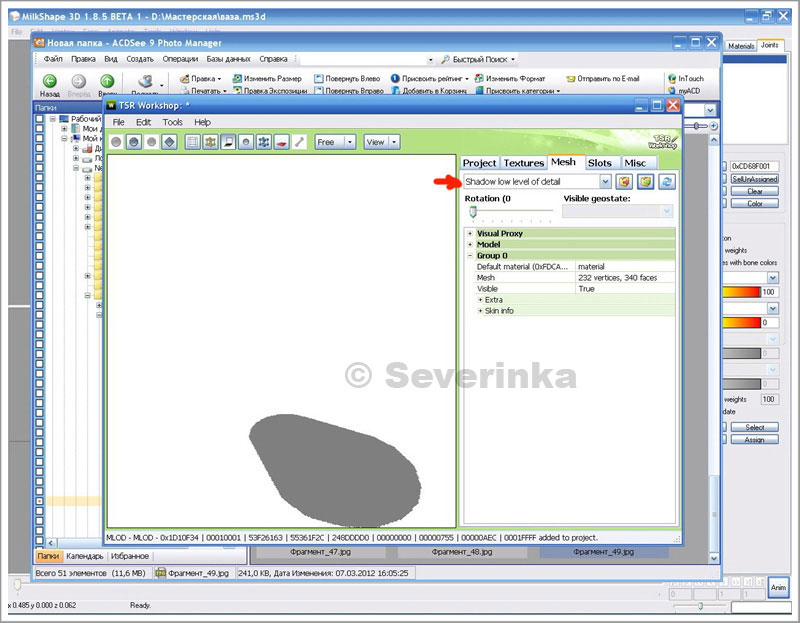This screenshot has width=800, height=623.
Task: Click the grid display icon in TSR Workshop toolbar
Action: point(193,142)
